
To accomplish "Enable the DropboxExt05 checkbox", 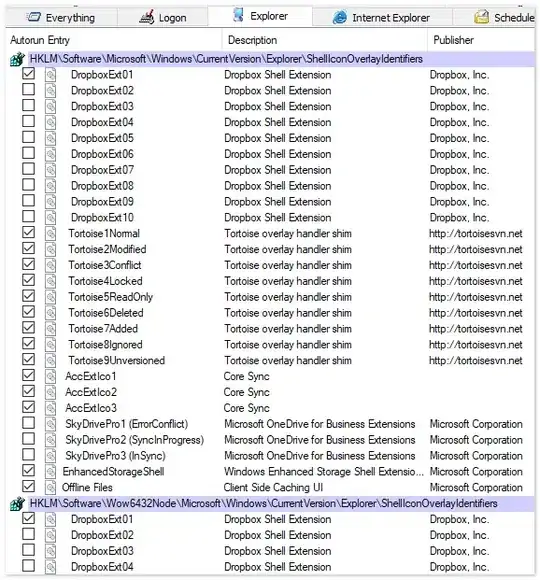I will click(28, 137).
